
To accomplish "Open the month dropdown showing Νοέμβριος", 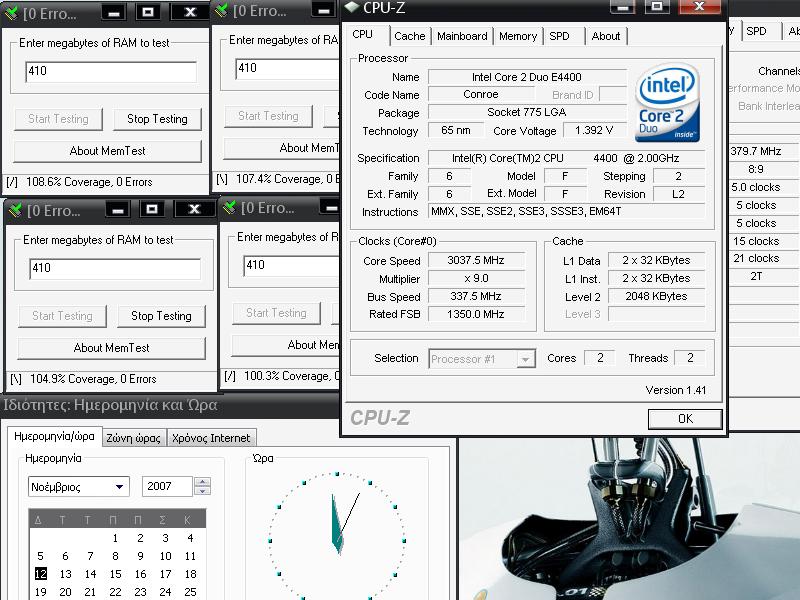I will point(79,487).
